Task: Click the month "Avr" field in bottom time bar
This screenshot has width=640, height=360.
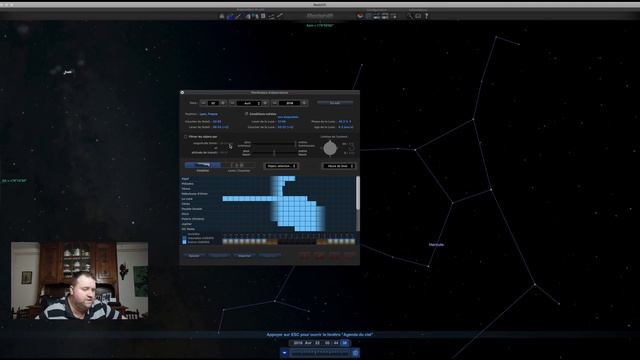Action: click(x=308, y=343)
